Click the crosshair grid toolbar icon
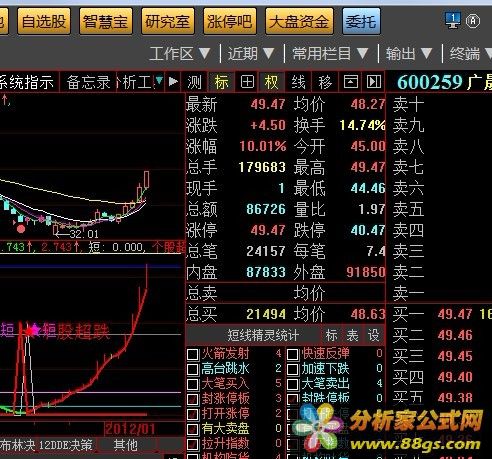 (247, 82)
